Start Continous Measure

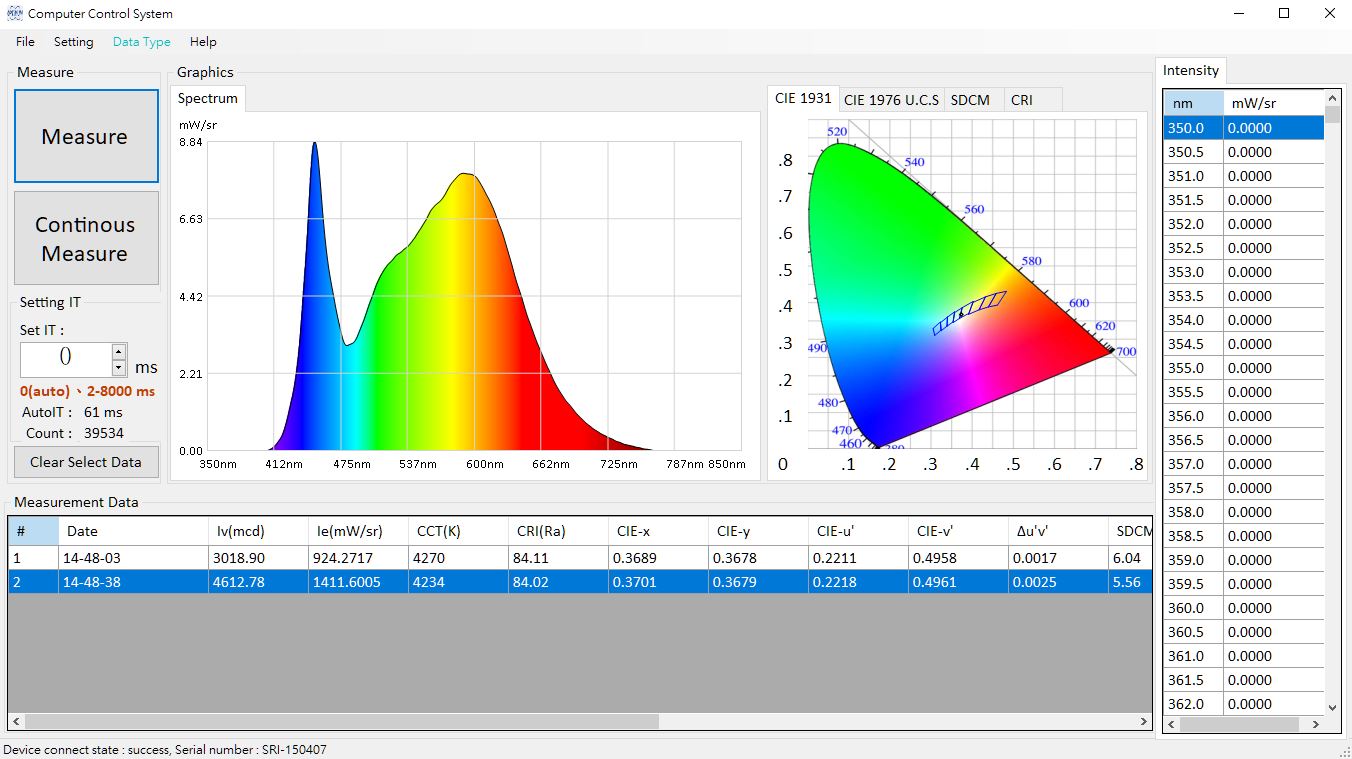pos(86,239)
